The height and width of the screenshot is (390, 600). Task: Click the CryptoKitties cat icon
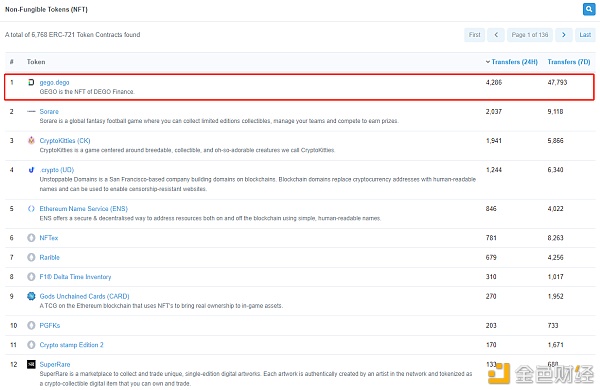coord(31,140)
